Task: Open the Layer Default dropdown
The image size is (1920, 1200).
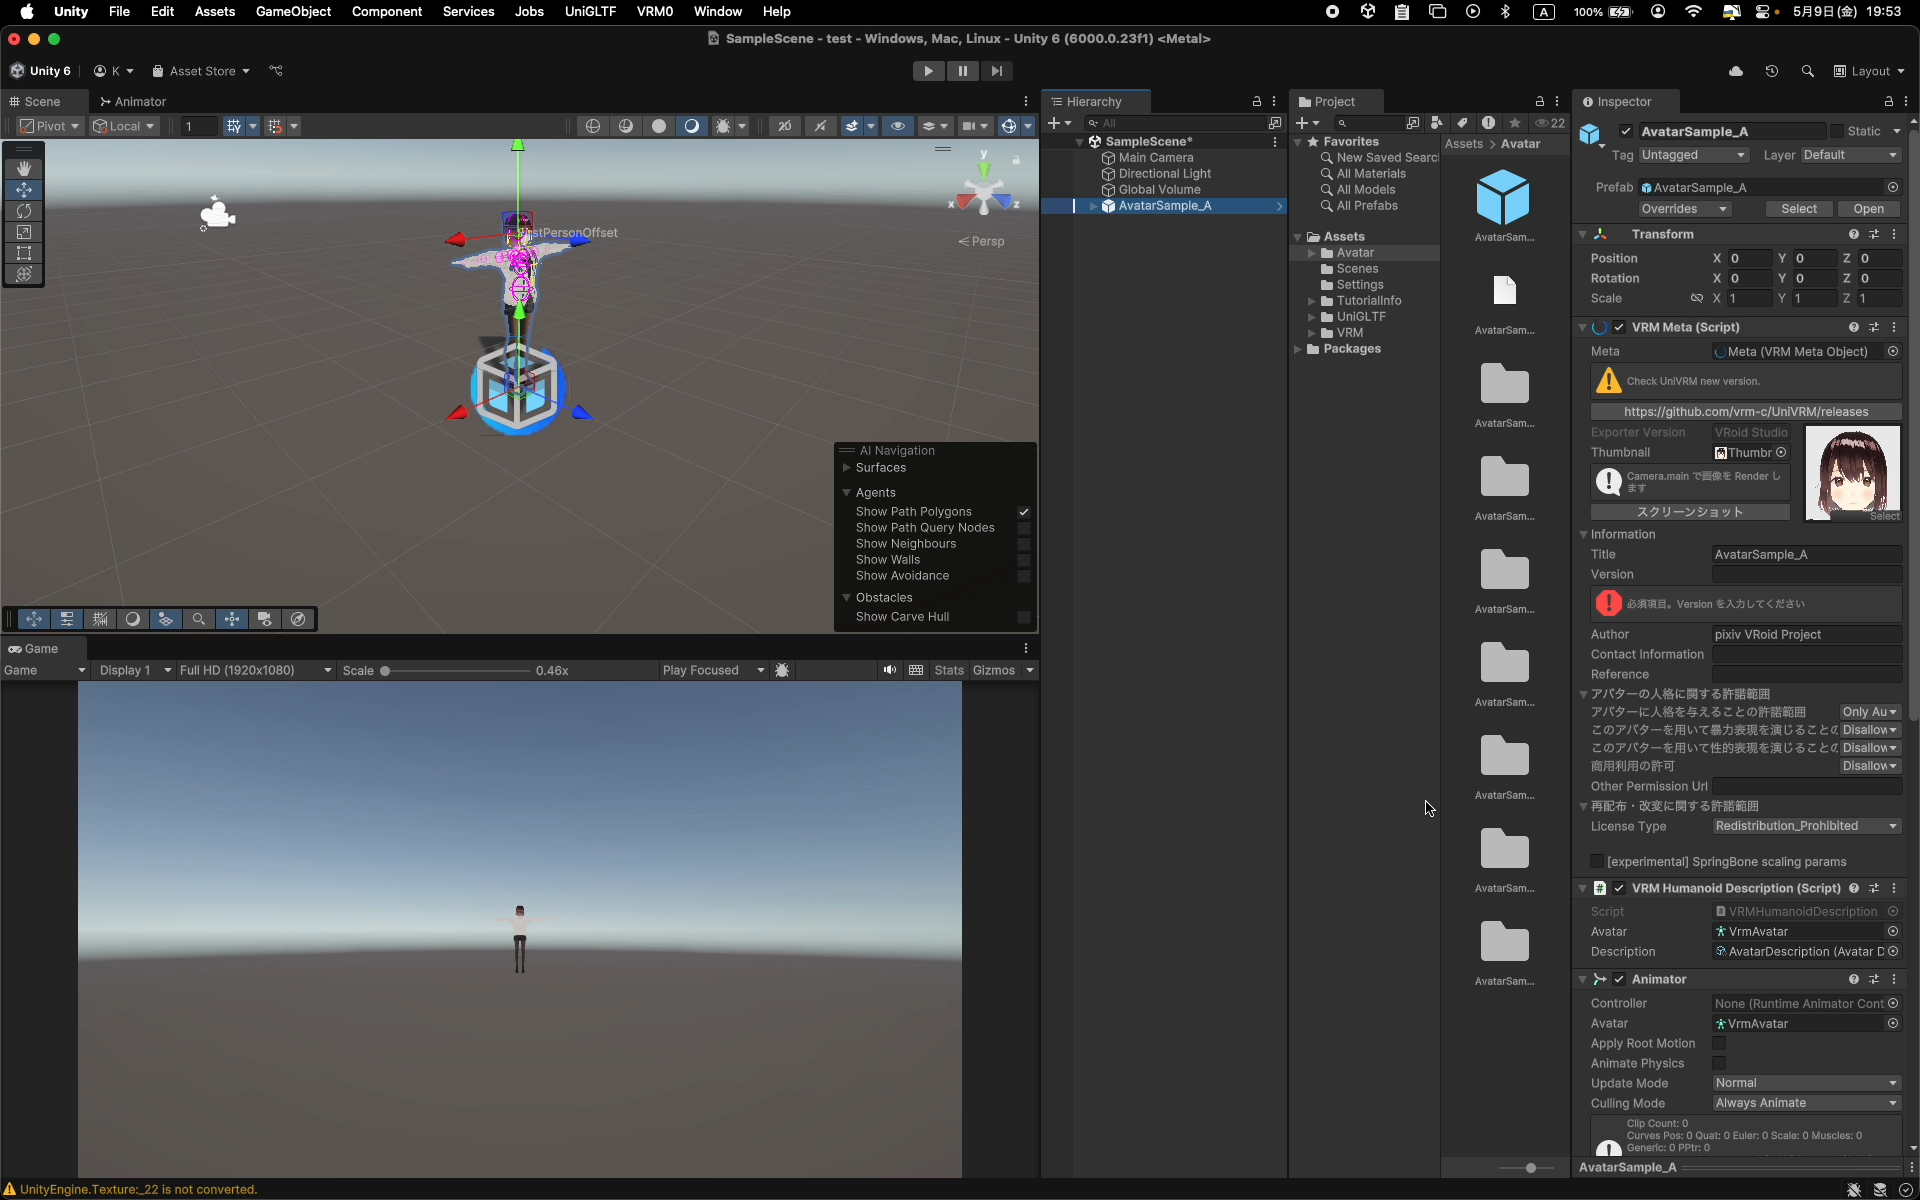Action: coord(1850,155)
